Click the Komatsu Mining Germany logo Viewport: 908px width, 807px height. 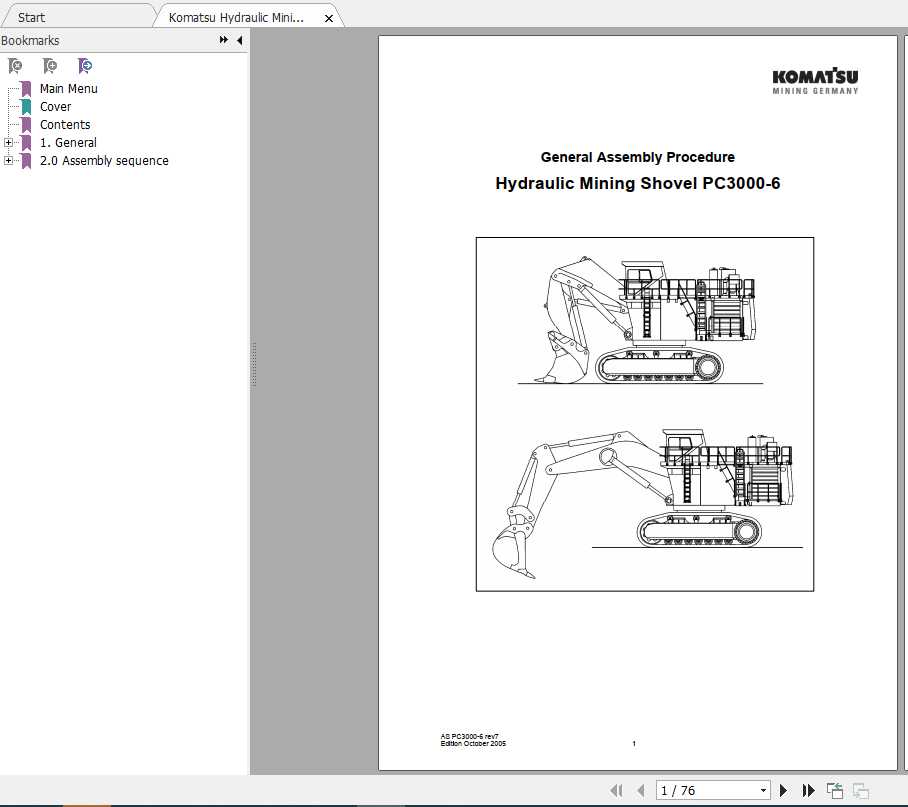815,82
